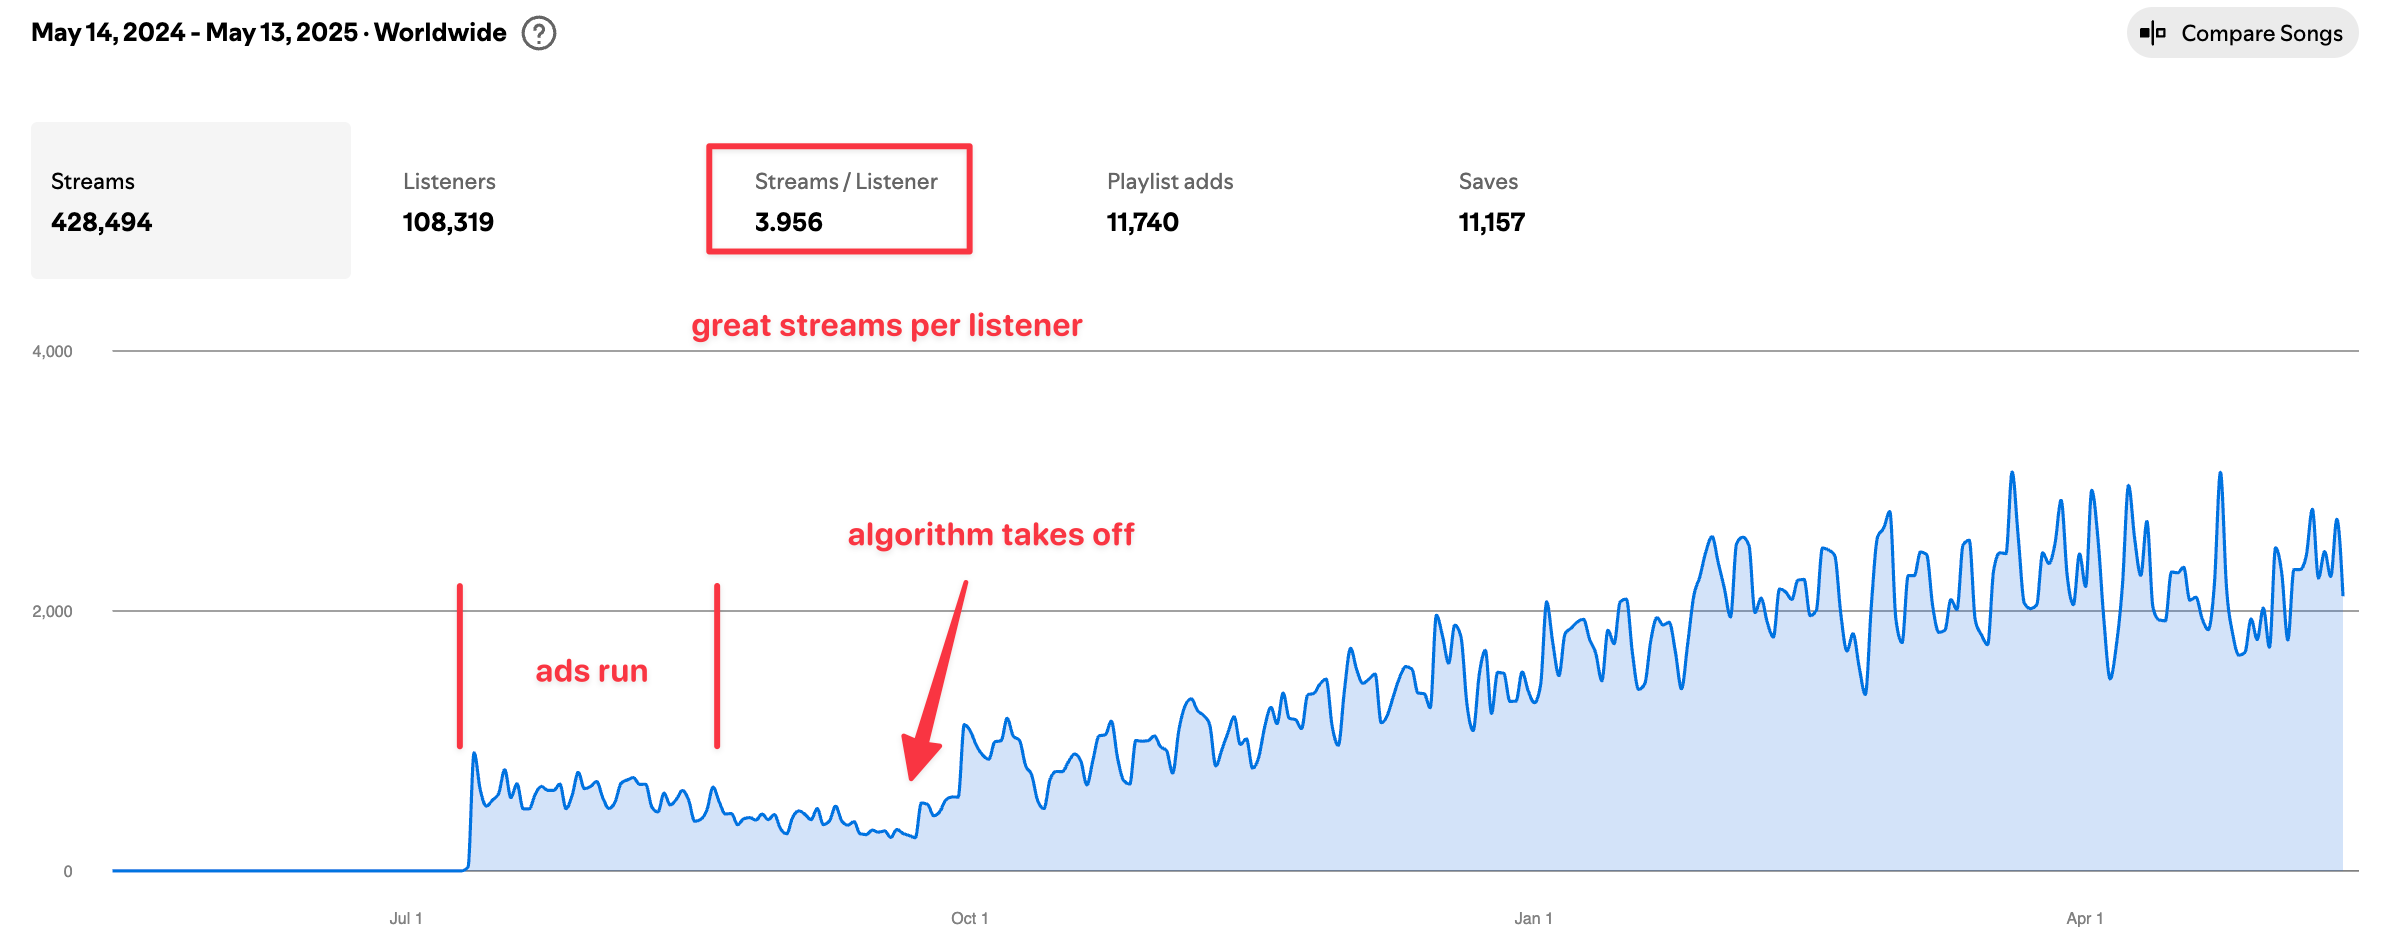Click the "ads run" annotation text

[x=591, y=671]
